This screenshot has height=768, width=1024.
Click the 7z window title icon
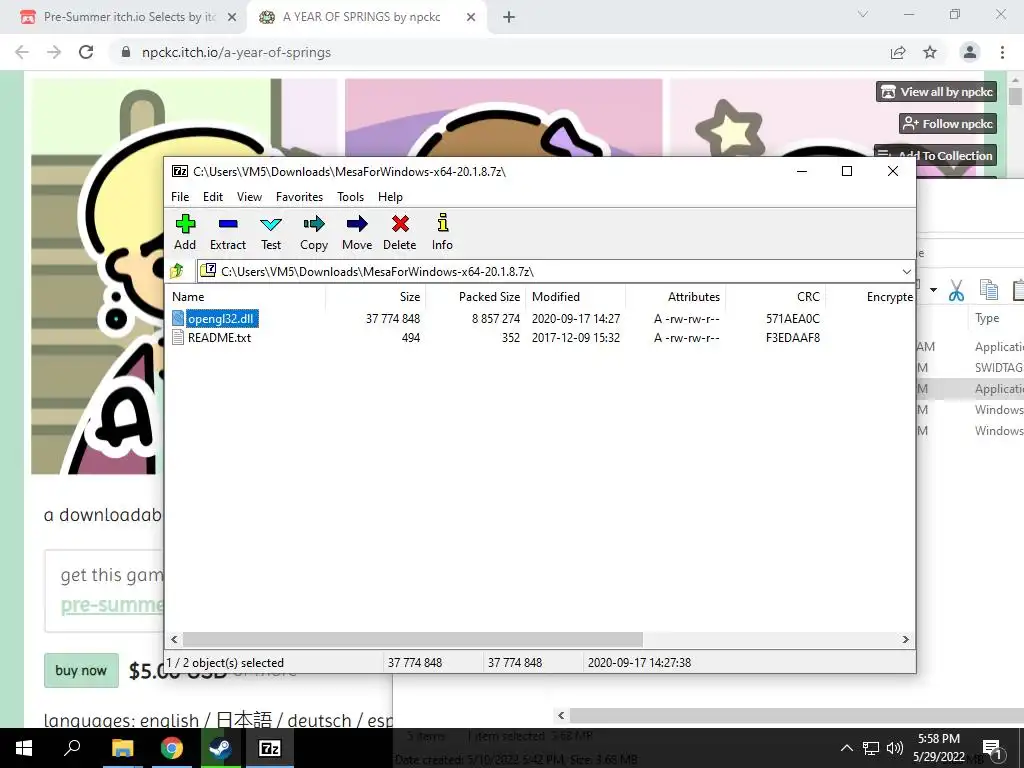point(180,171)
